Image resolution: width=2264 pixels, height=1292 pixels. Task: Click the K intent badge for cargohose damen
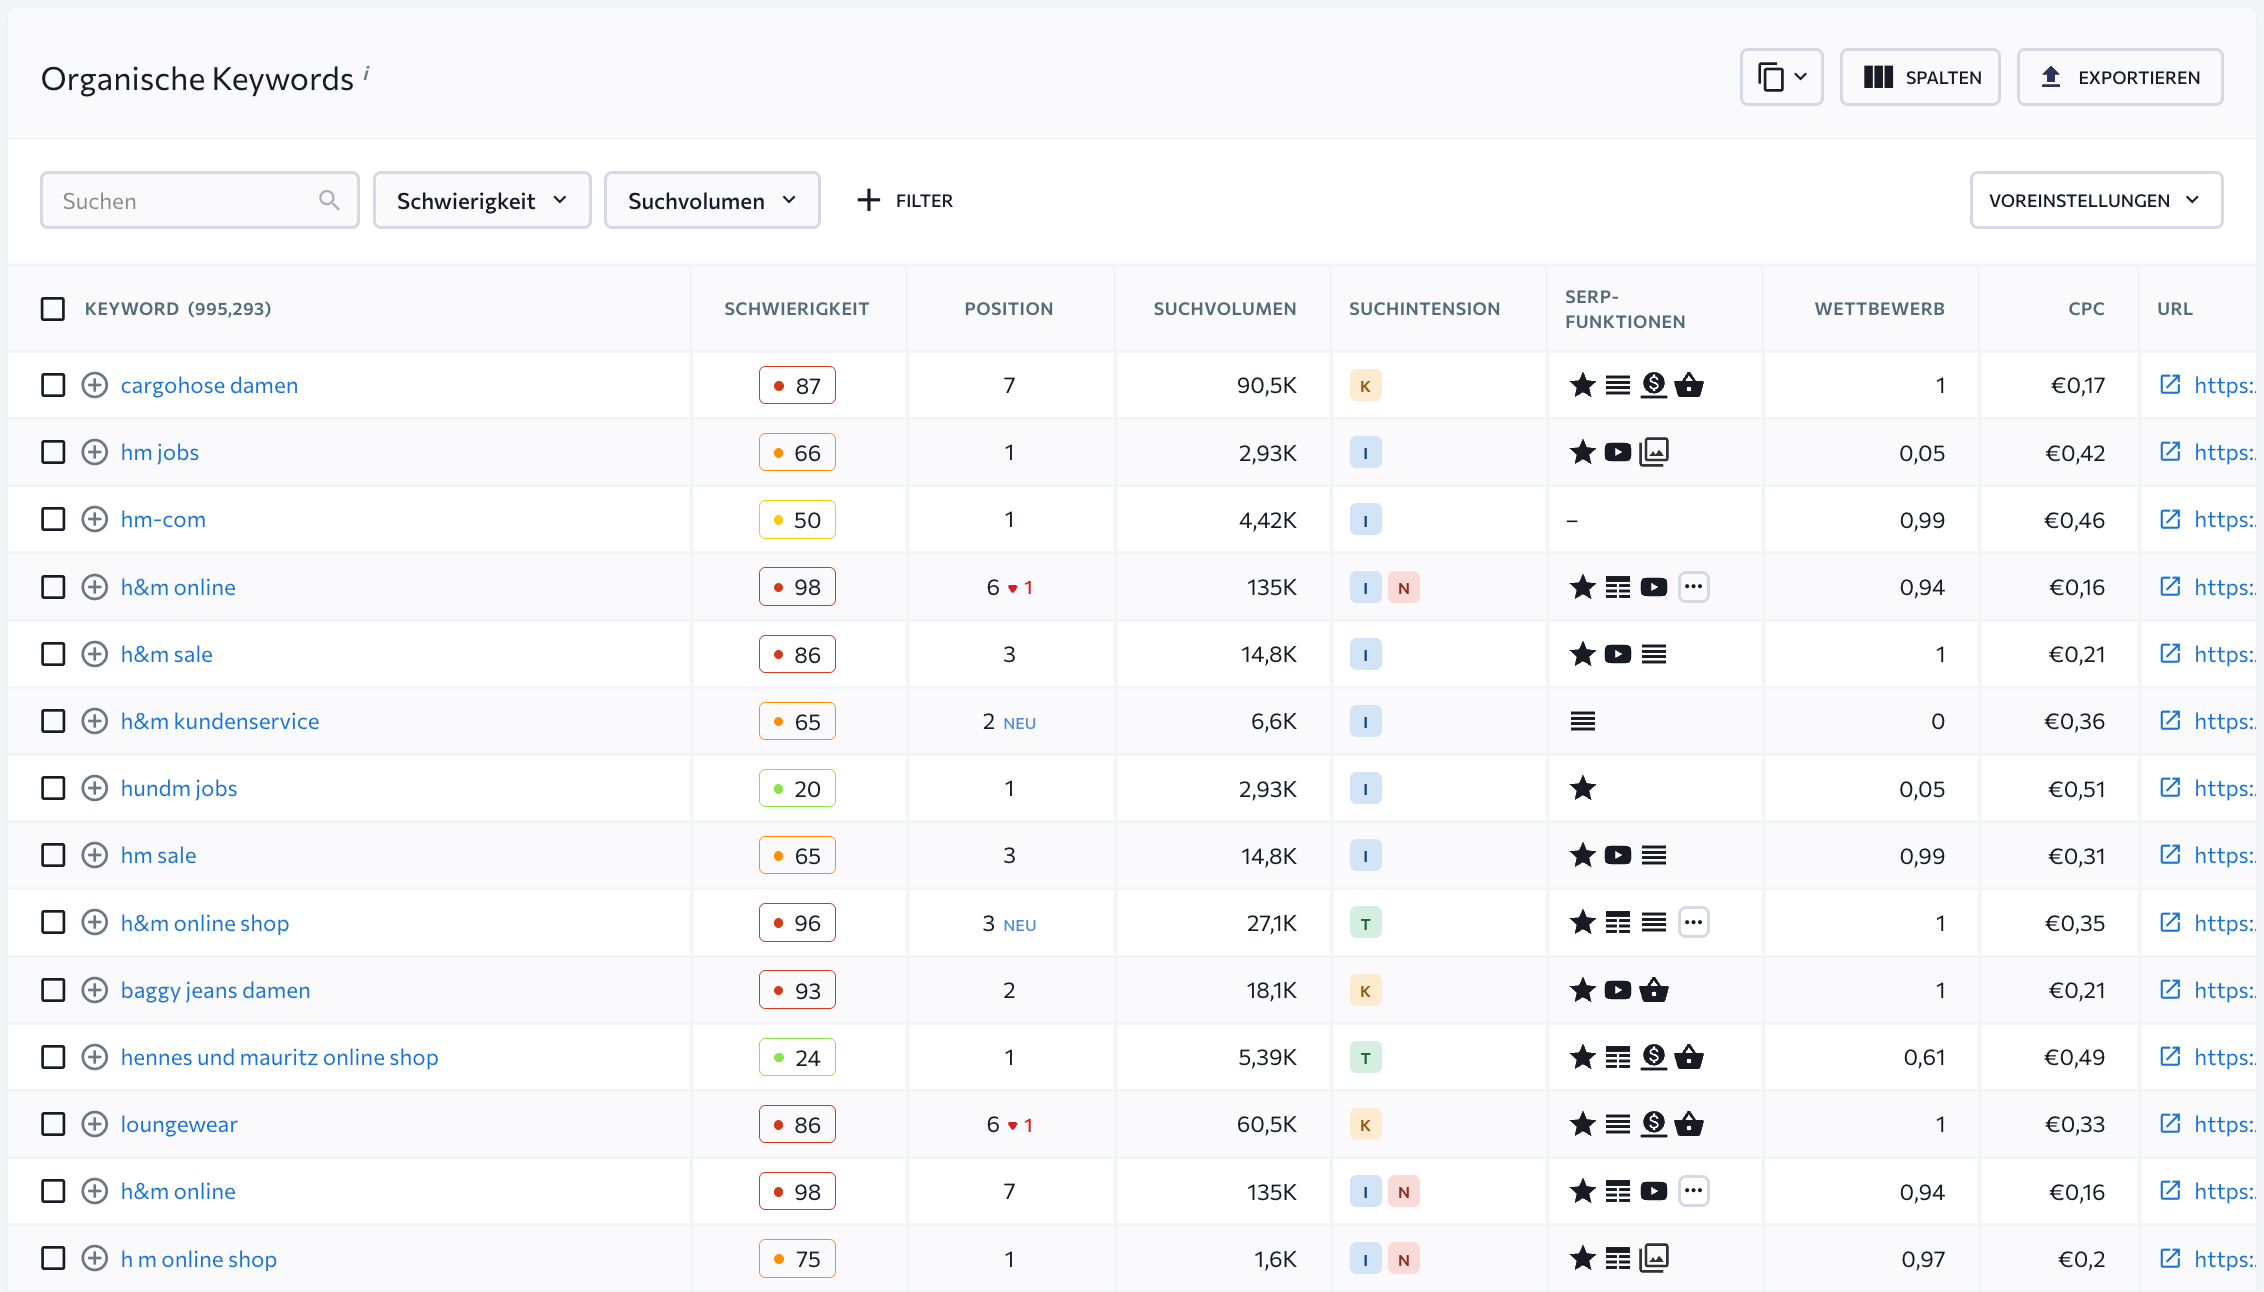1365,385
